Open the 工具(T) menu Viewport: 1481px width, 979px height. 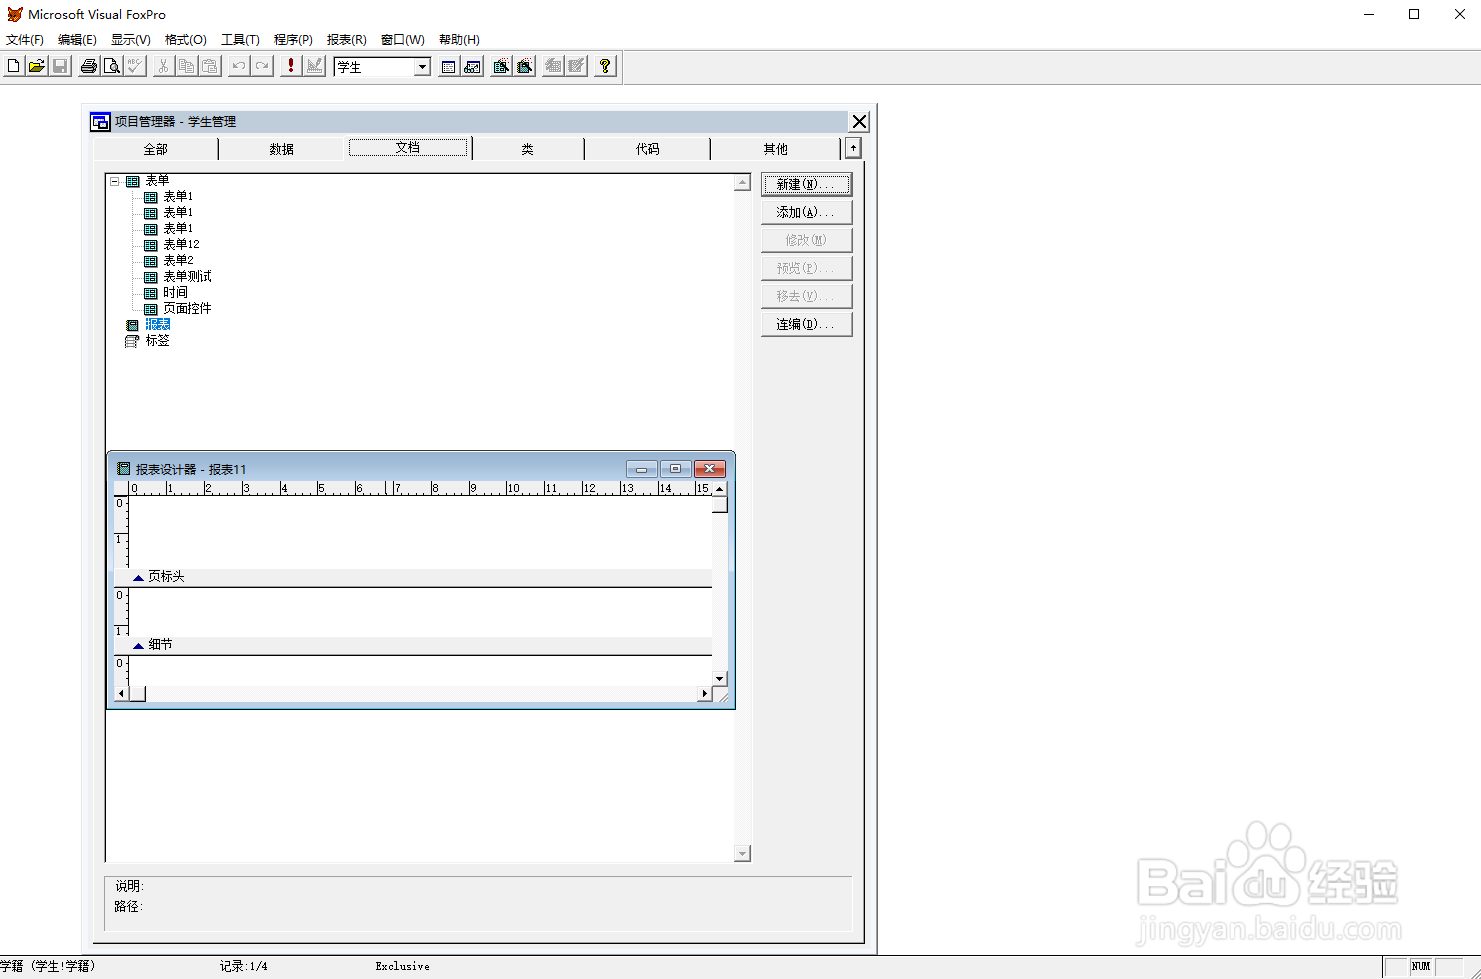click(x=240, y=40)
